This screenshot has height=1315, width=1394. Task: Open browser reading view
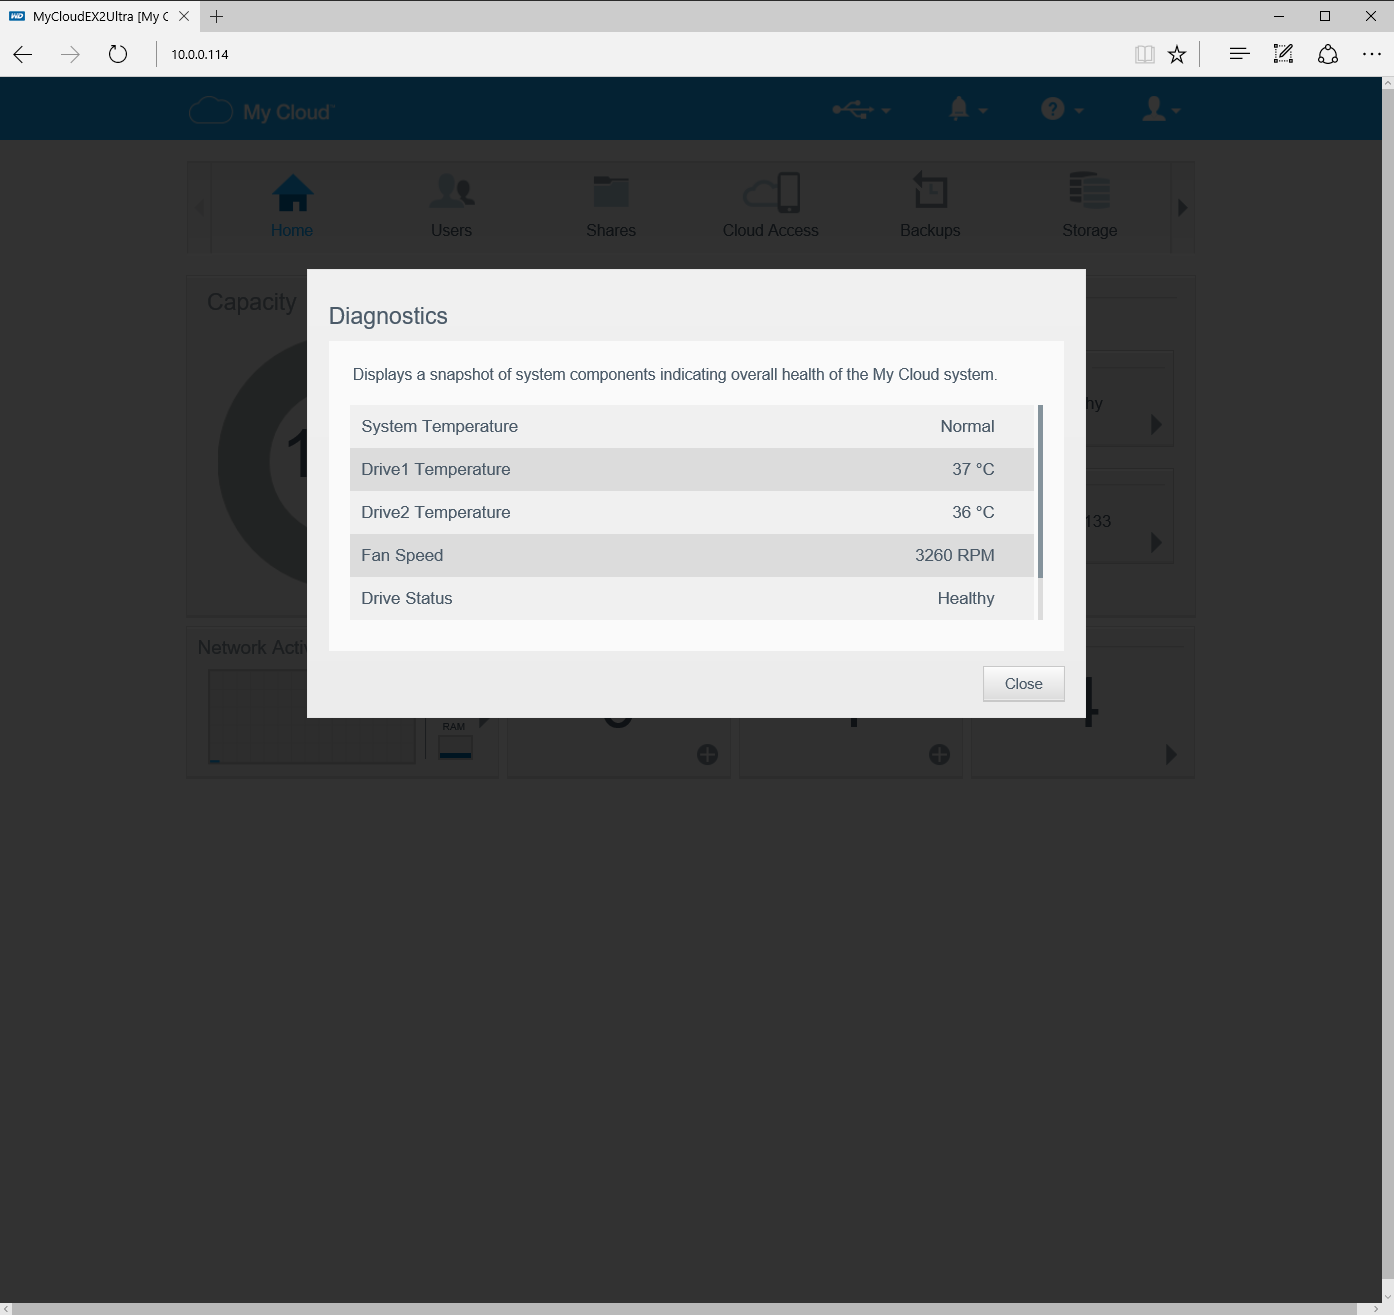pyautogui.click(x=1145, y=54)
